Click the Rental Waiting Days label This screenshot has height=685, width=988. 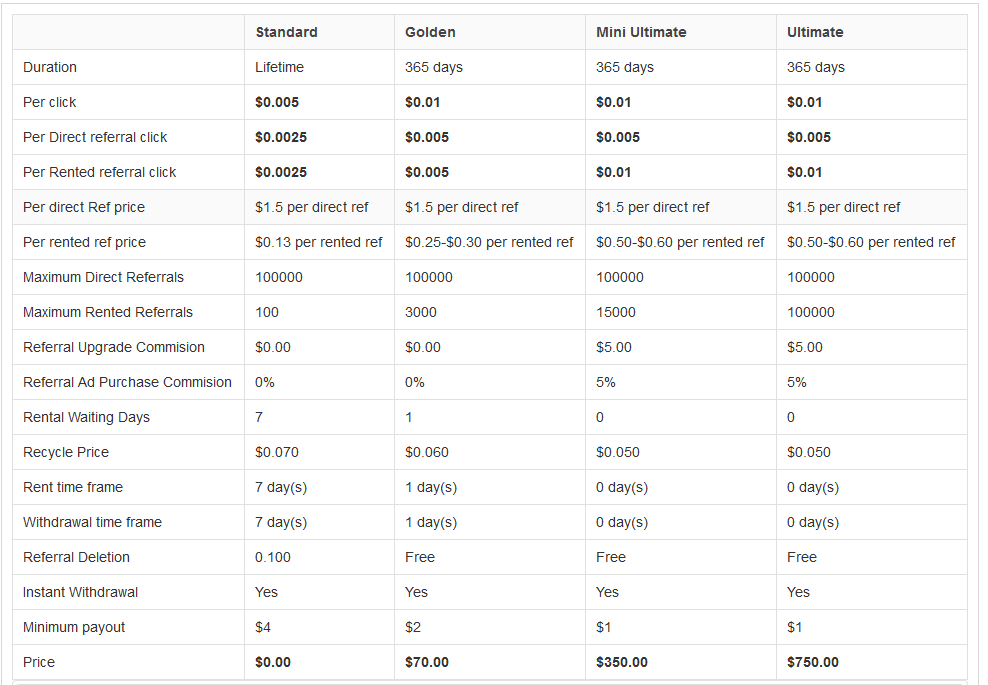[86, 417]
